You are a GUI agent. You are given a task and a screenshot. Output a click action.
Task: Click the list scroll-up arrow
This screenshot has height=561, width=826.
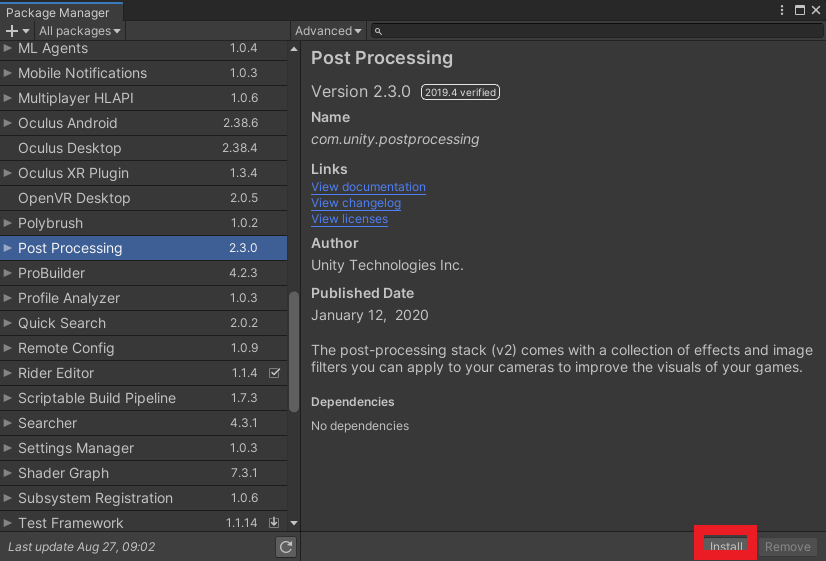click(294, 47)
